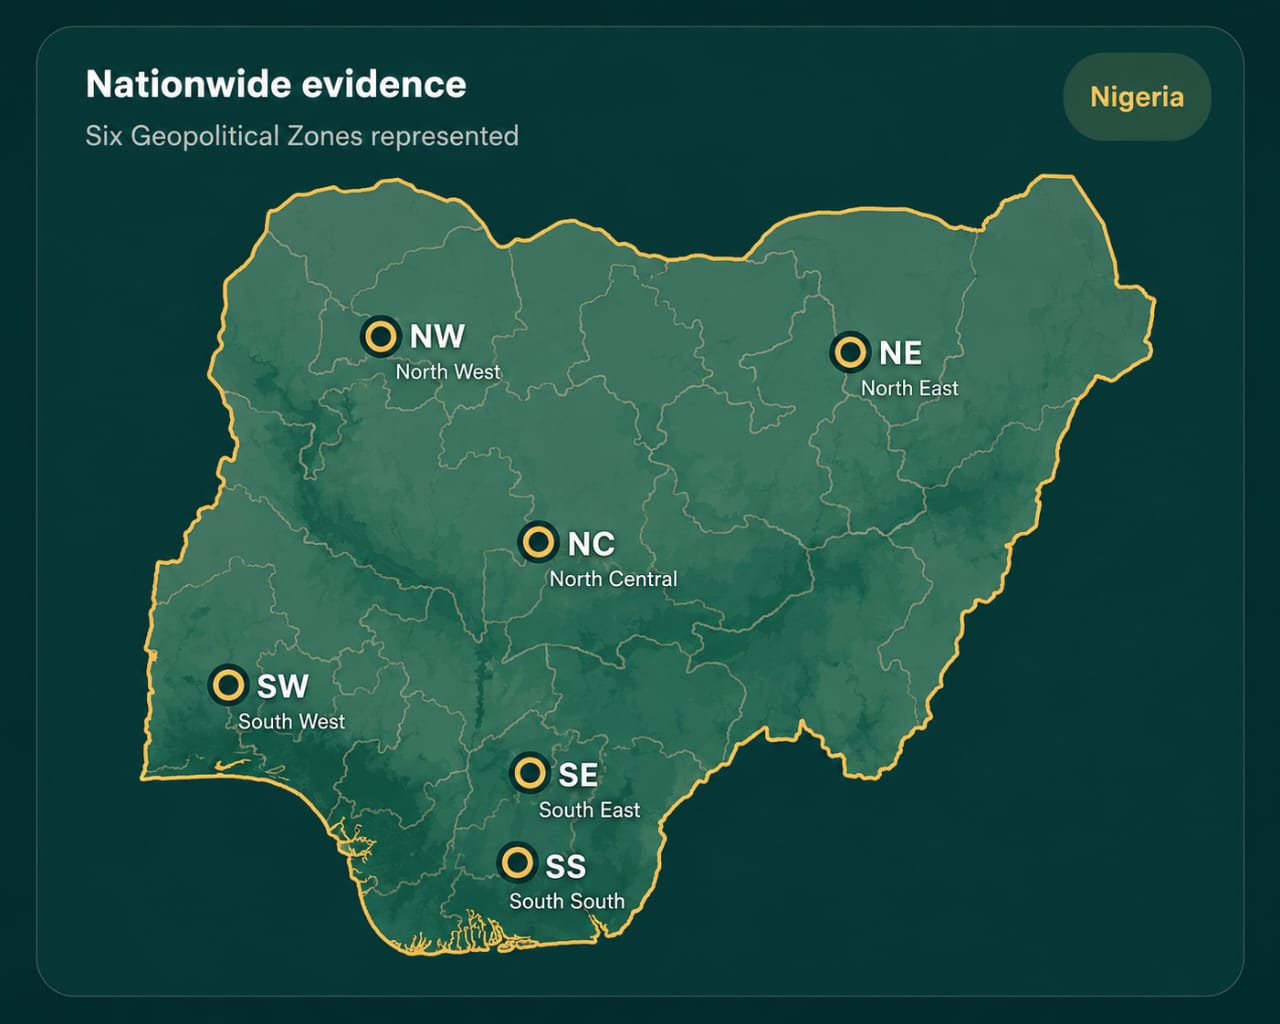Select the South South marker circle
The width and height of the screenshot is (1280, 1024).
(517, 862)
